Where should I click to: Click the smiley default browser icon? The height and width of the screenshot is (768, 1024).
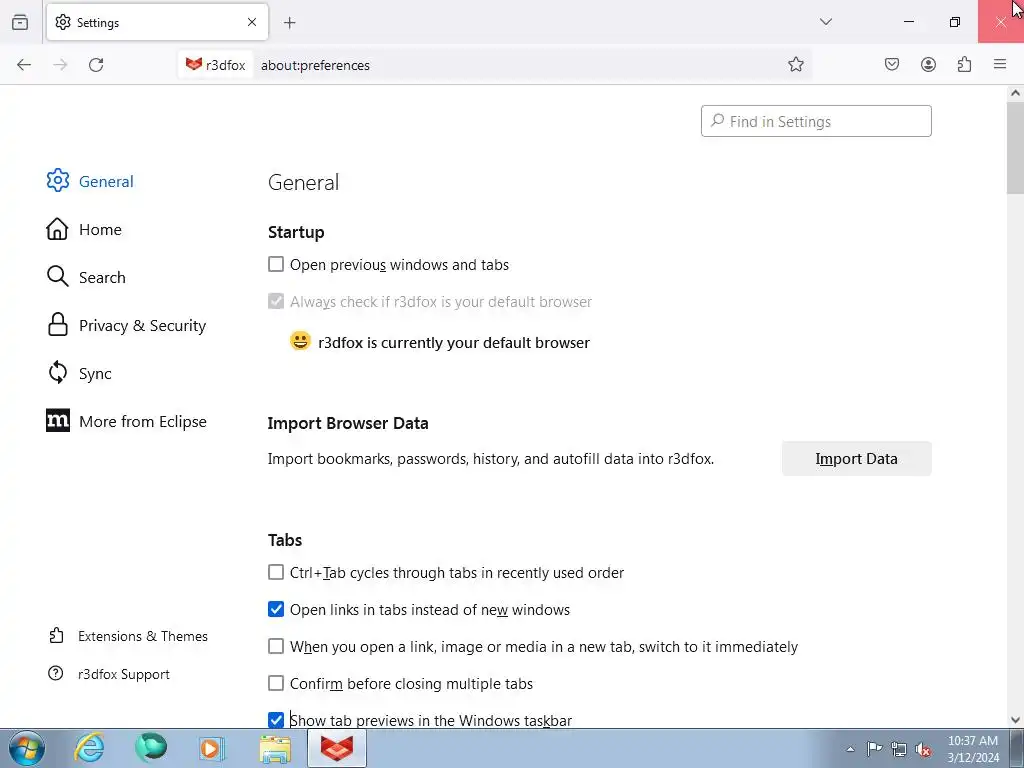tap(300, 341)
